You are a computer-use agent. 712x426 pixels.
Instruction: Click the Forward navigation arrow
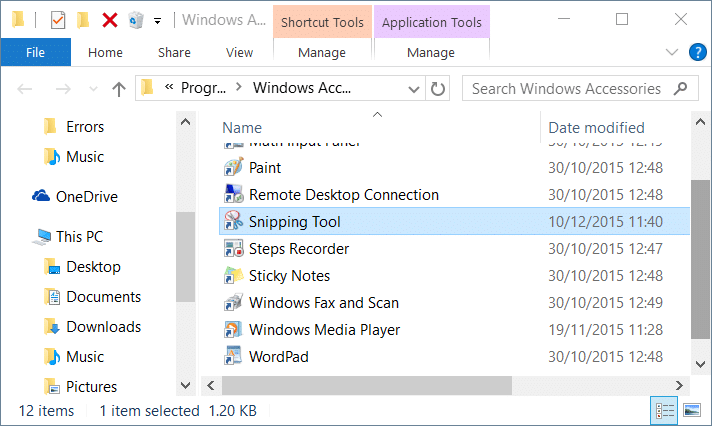63,89
